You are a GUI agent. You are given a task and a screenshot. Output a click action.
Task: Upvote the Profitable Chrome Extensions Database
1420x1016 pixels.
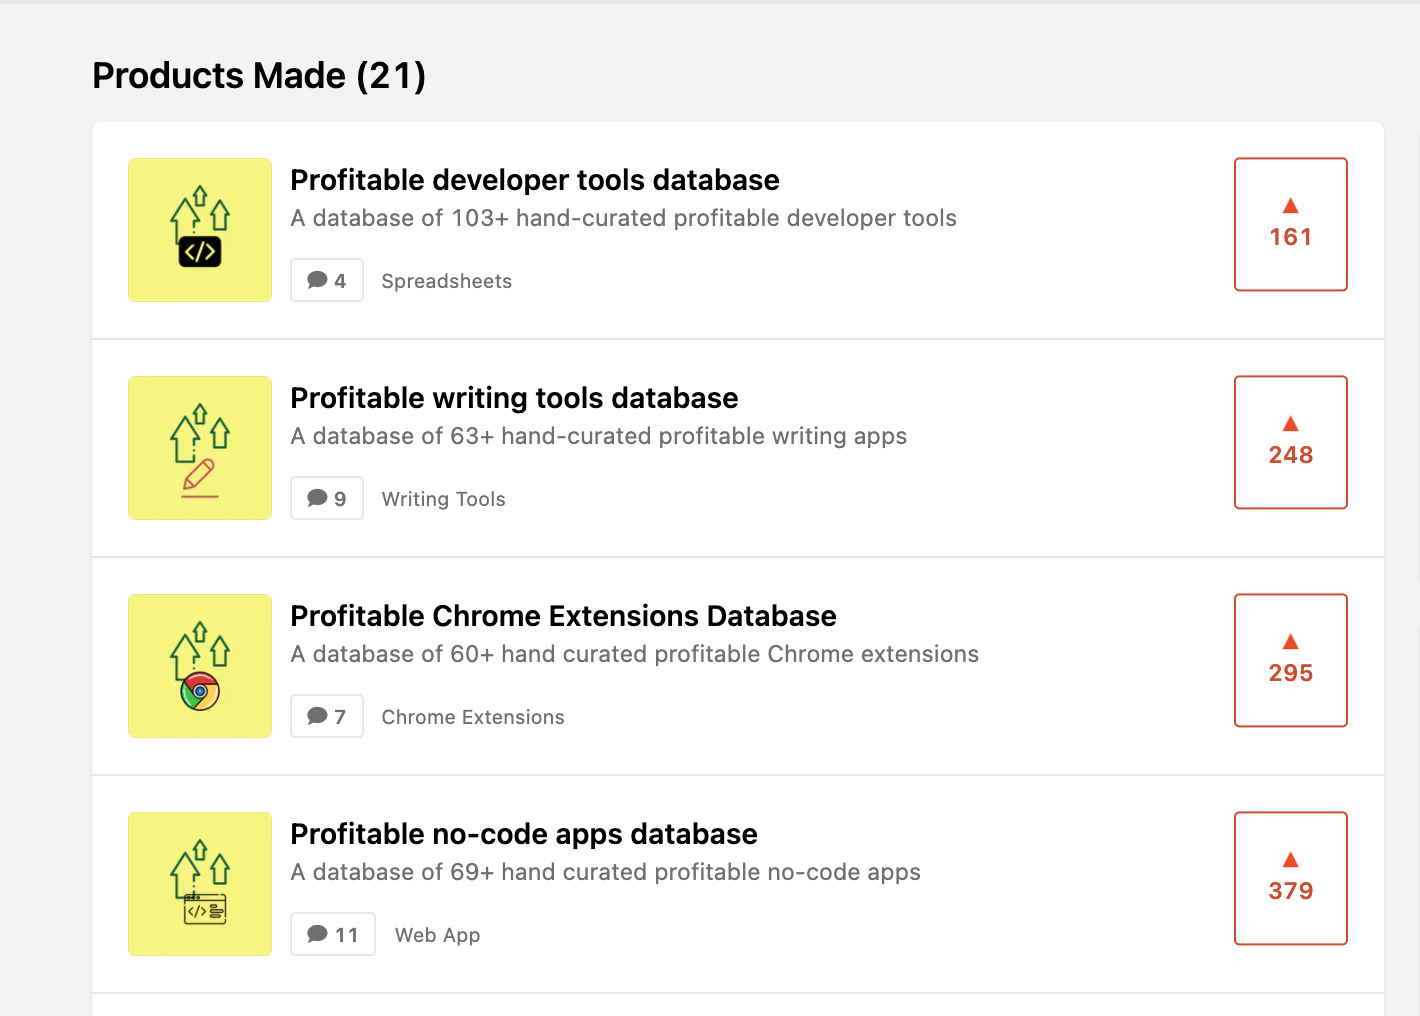pos(1290,660)
